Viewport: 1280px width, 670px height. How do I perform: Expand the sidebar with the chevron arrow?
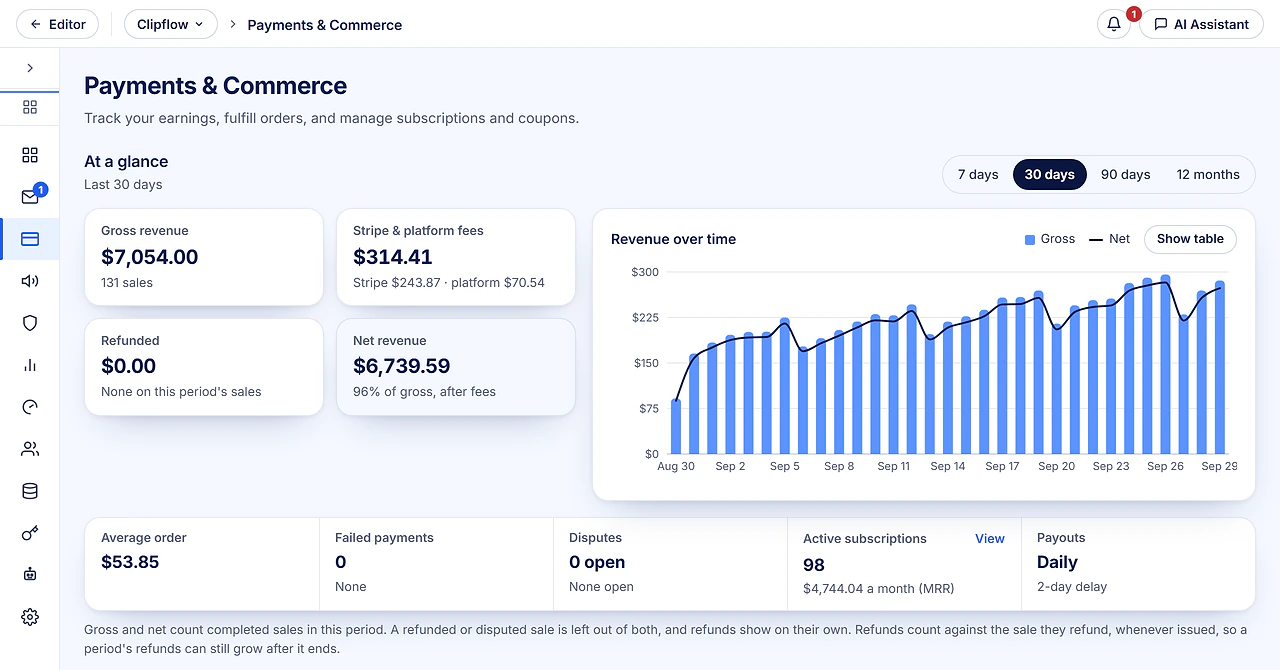coord(30,68)
